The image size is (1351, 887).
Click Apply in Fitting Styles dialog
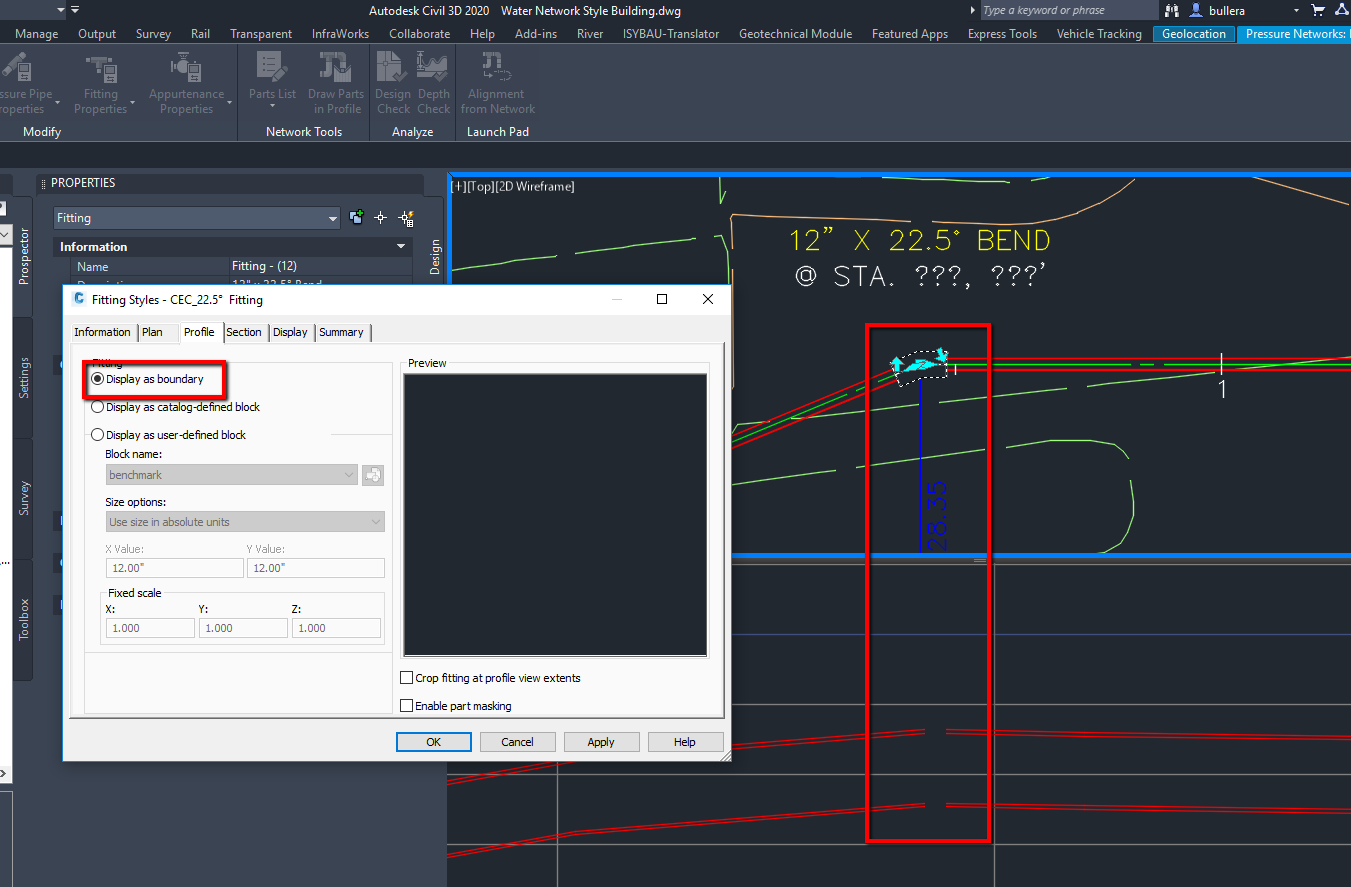601,742
